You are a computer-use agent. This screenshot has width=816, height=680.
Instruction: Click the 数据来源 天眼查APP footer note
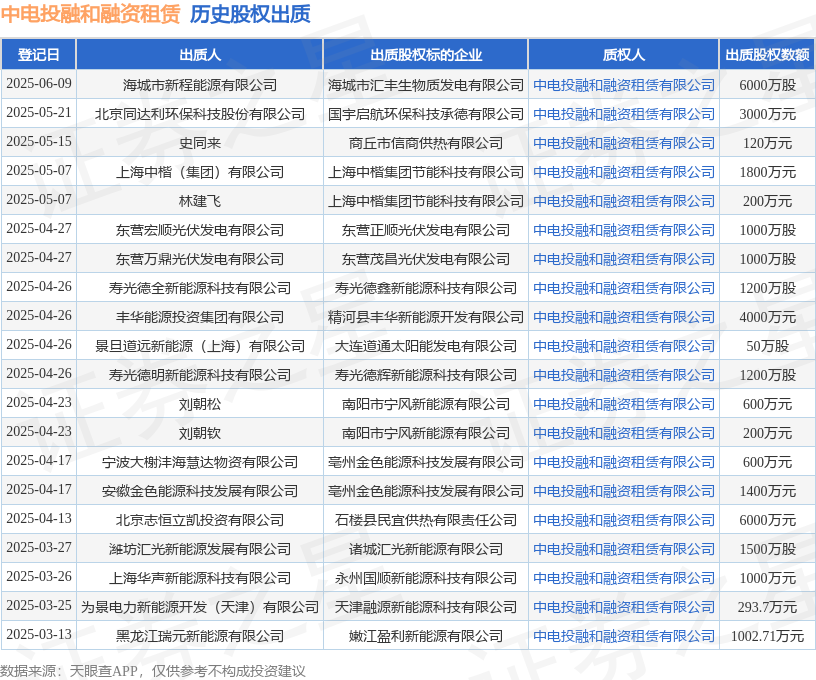click(153, 671)
